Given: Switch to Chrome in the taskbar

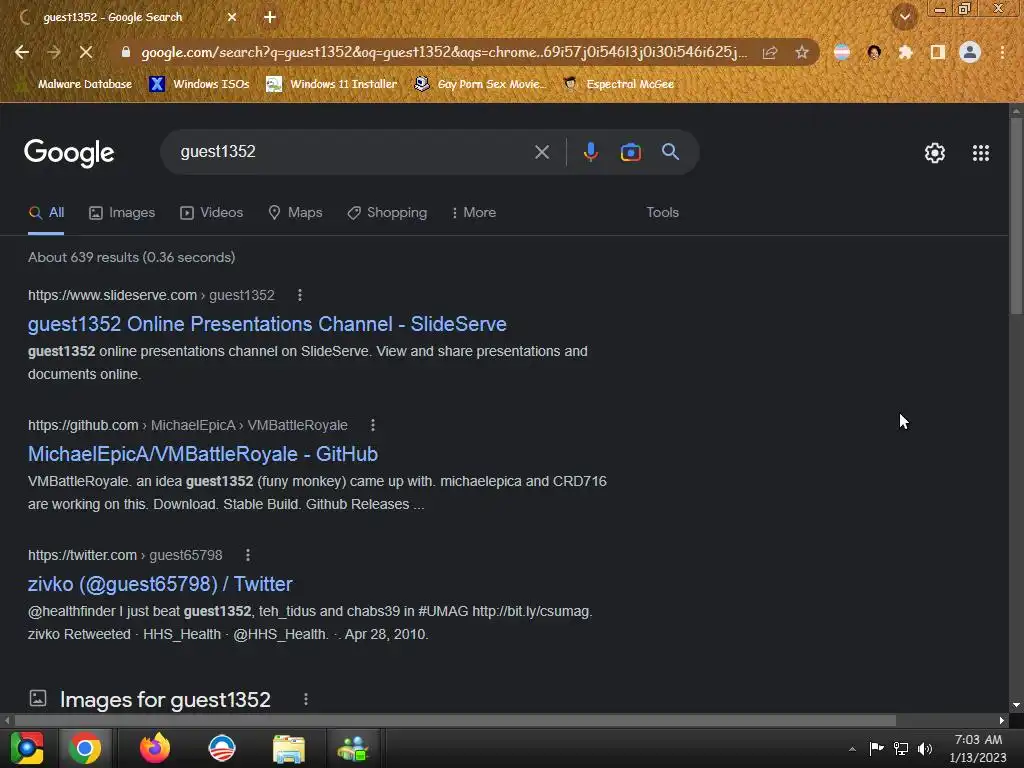Looking at the screenshot, I should 85,748.
